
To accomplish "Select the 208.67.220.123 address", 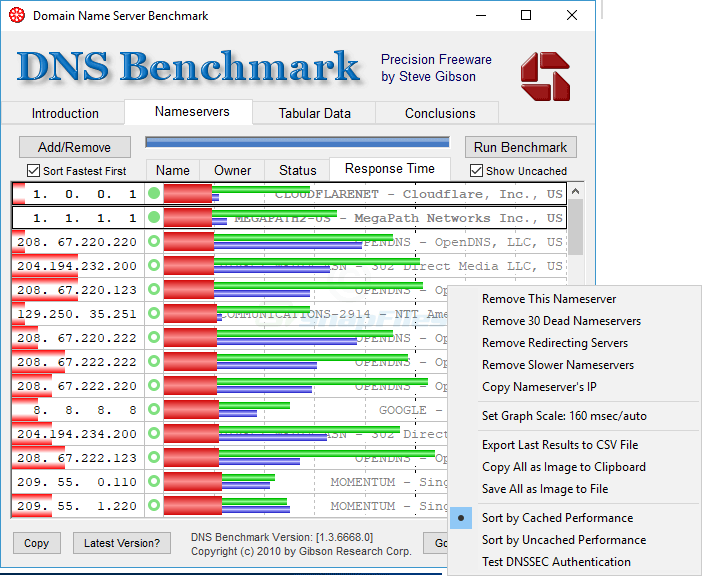I will pos(77,290).
